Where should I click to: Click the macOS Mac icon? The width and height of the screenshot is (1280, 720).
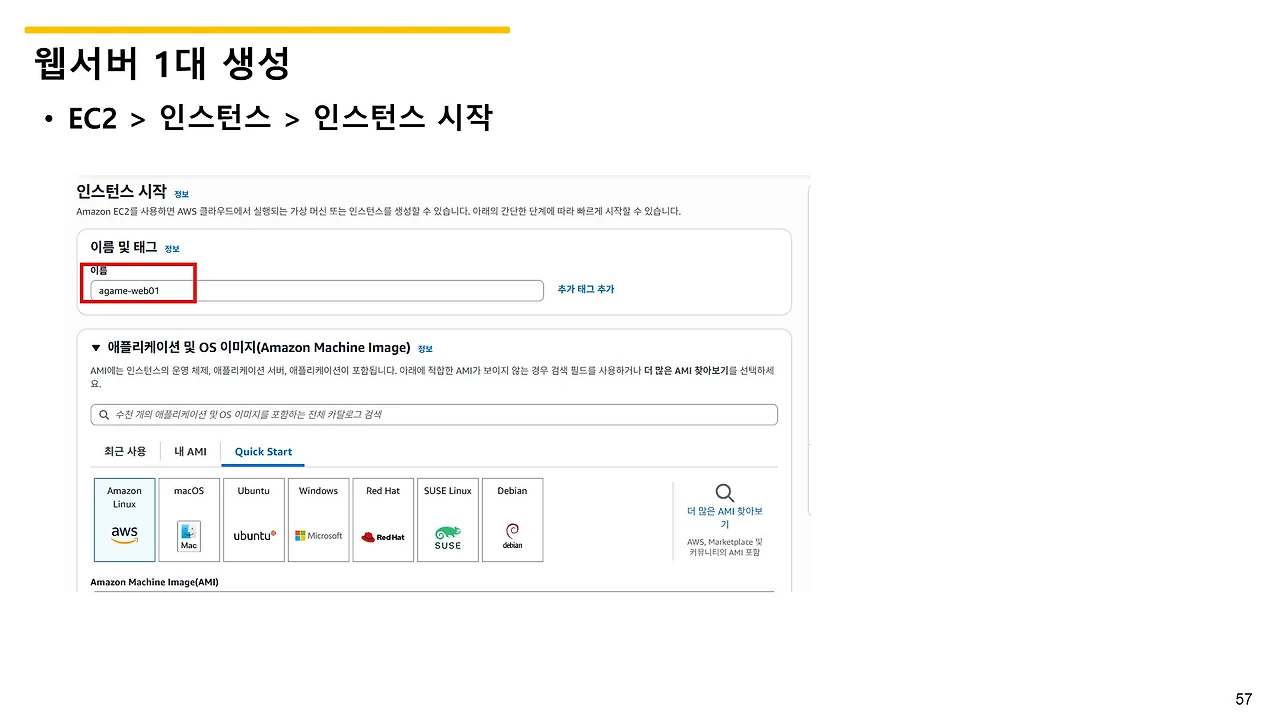(189, 537)
